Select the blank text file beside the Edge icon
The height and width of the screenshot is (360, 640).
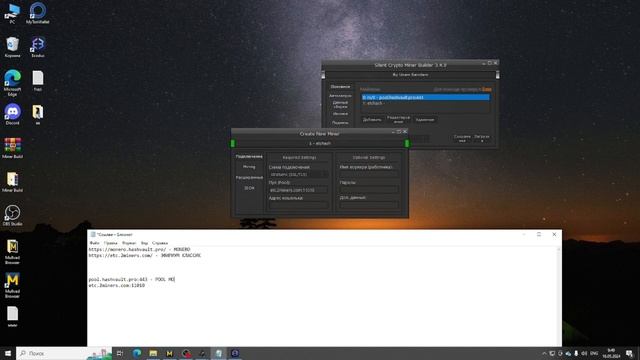[38, 81]
